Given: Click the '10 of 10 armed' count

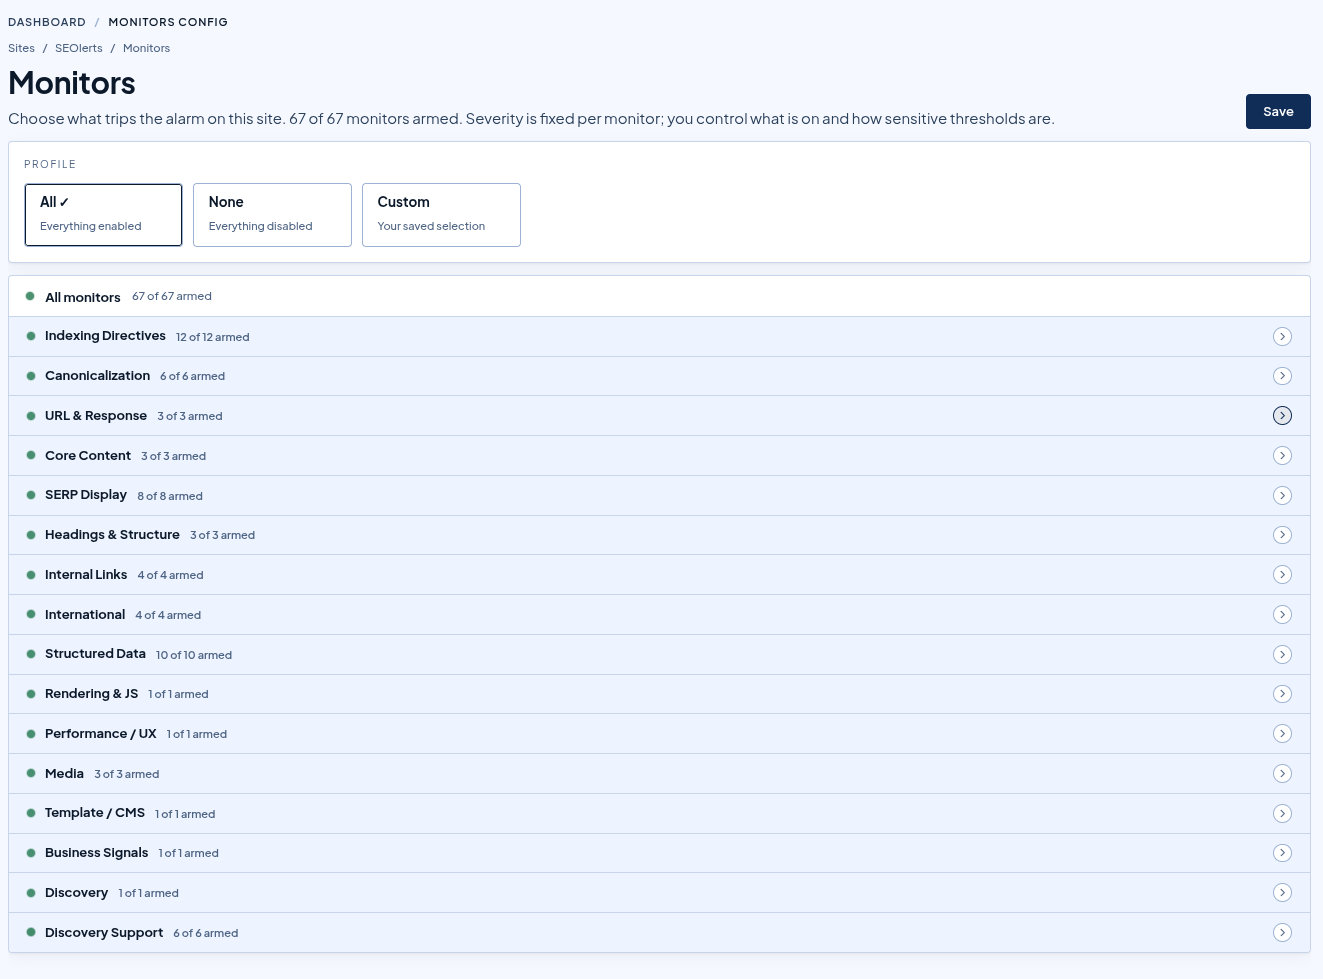Looking at the screenshot, I should click(194, 655).
